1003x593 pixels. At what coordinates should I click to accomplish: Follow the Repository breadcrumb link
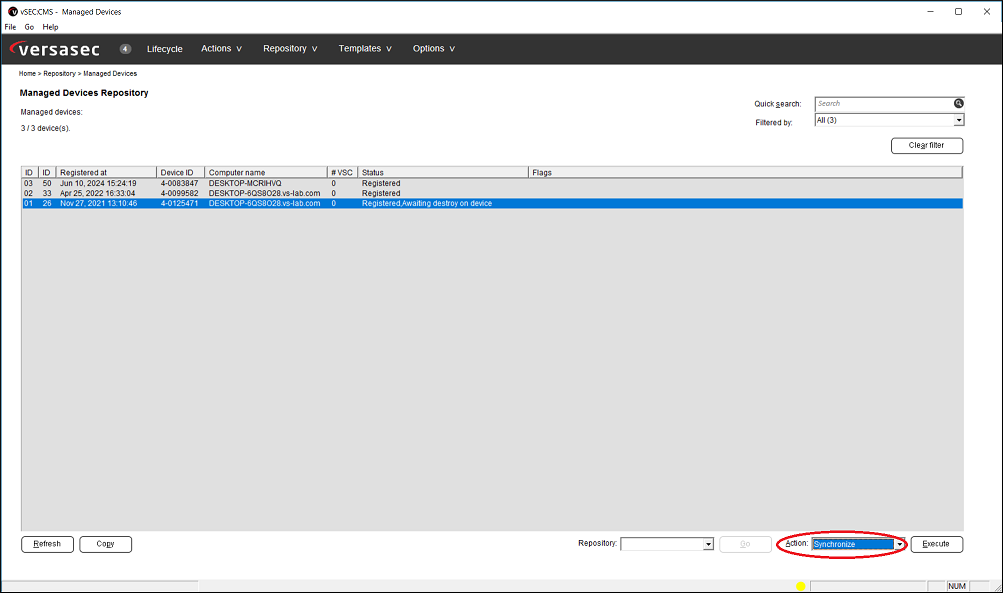pos(59,74)
